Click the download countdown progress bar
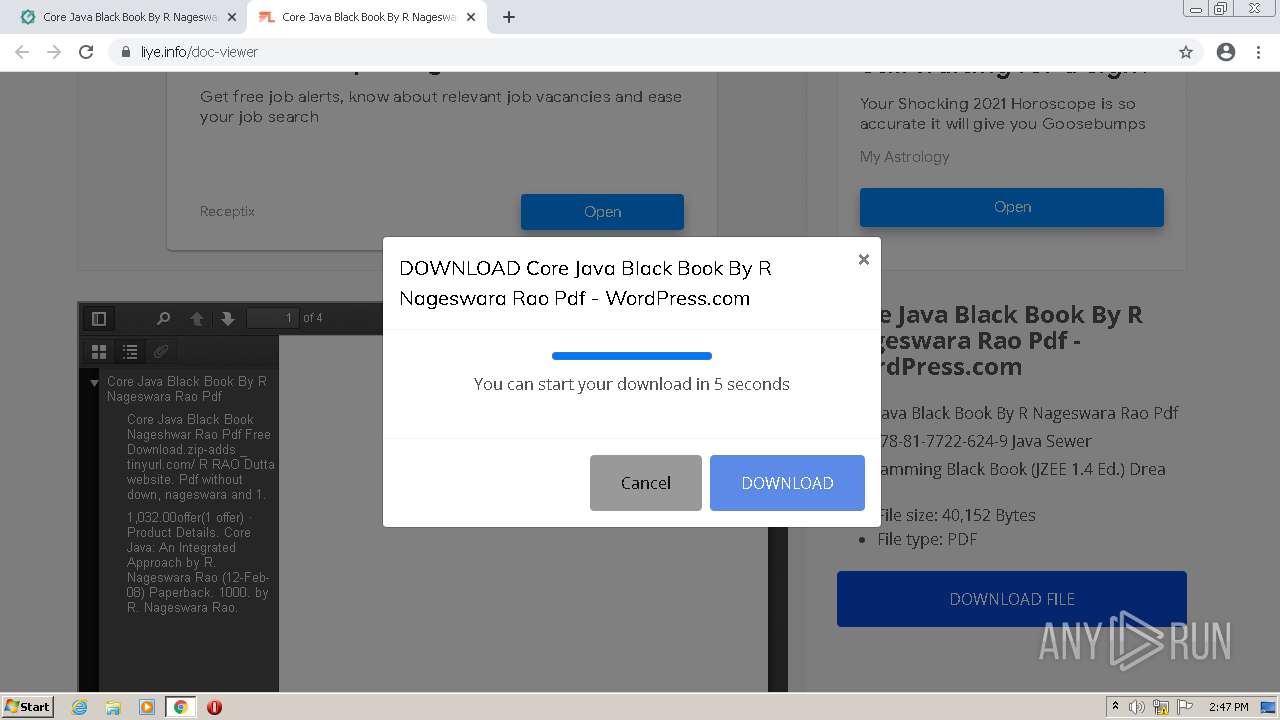 click(x=632, y=356)
